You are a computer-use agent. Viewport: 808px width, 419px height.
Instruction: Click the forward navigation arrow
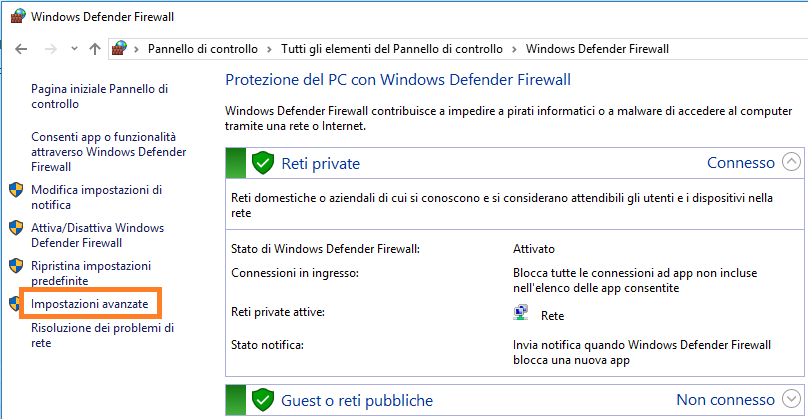pyautogui.click(x=47, y=48)
